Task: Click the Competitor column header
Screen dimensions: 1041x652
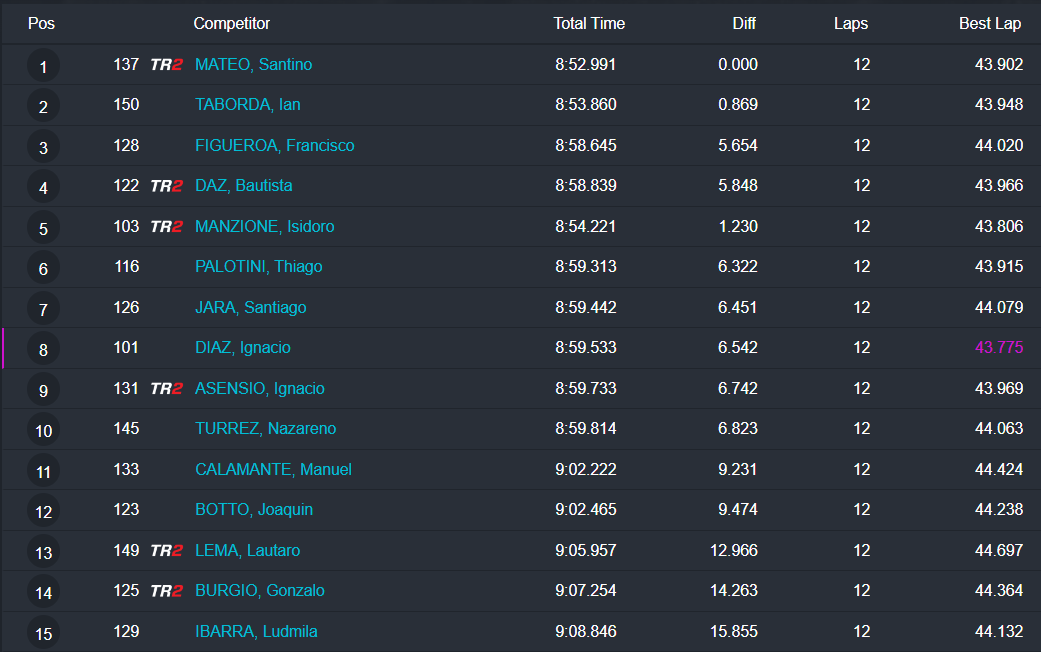Action: coord(231,23)
